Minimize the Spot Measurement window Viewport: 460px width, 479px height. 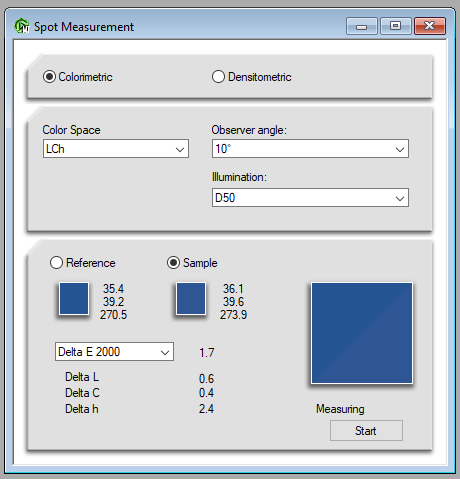[362, 26]
